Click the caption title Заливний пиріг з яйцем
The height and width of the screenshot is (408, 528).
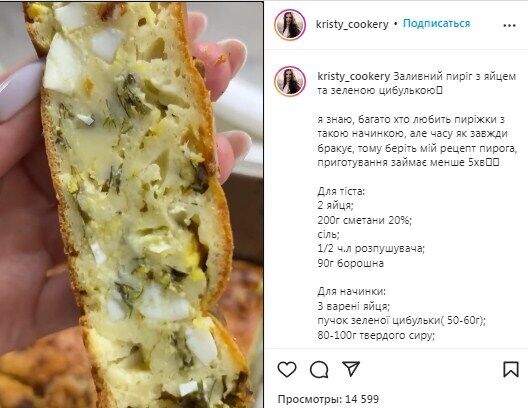[x=455, y=77]
